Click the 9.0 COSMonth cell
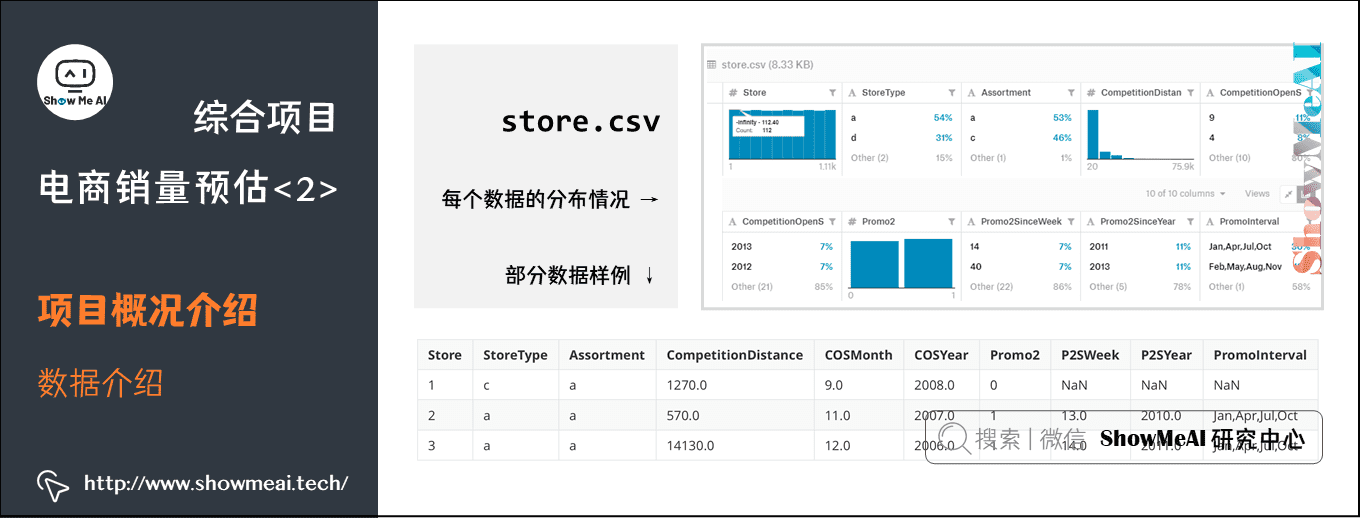 point(859,385)
